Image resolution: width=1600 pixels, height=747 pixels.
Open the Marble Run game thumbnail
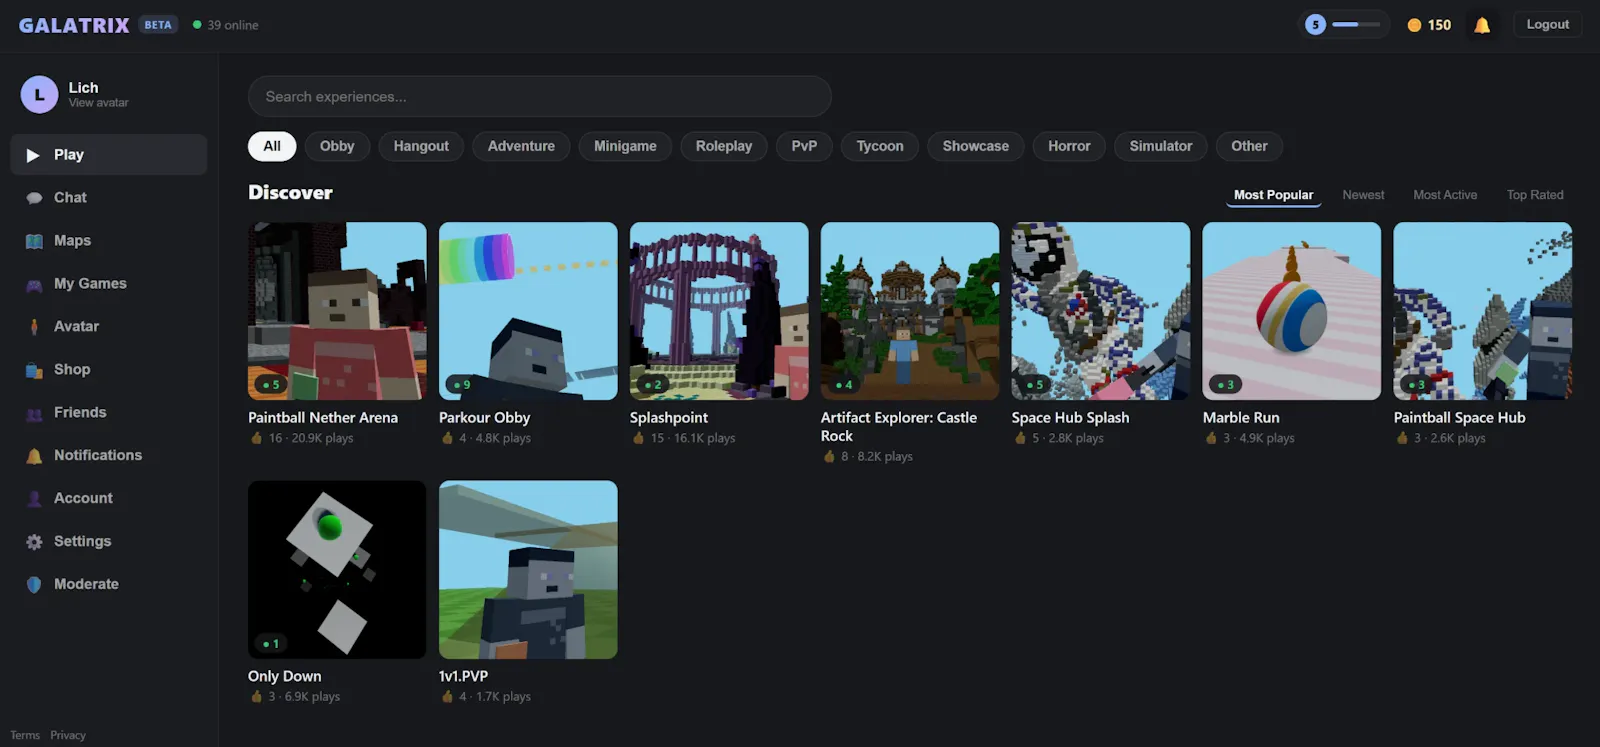[1291, 311]
